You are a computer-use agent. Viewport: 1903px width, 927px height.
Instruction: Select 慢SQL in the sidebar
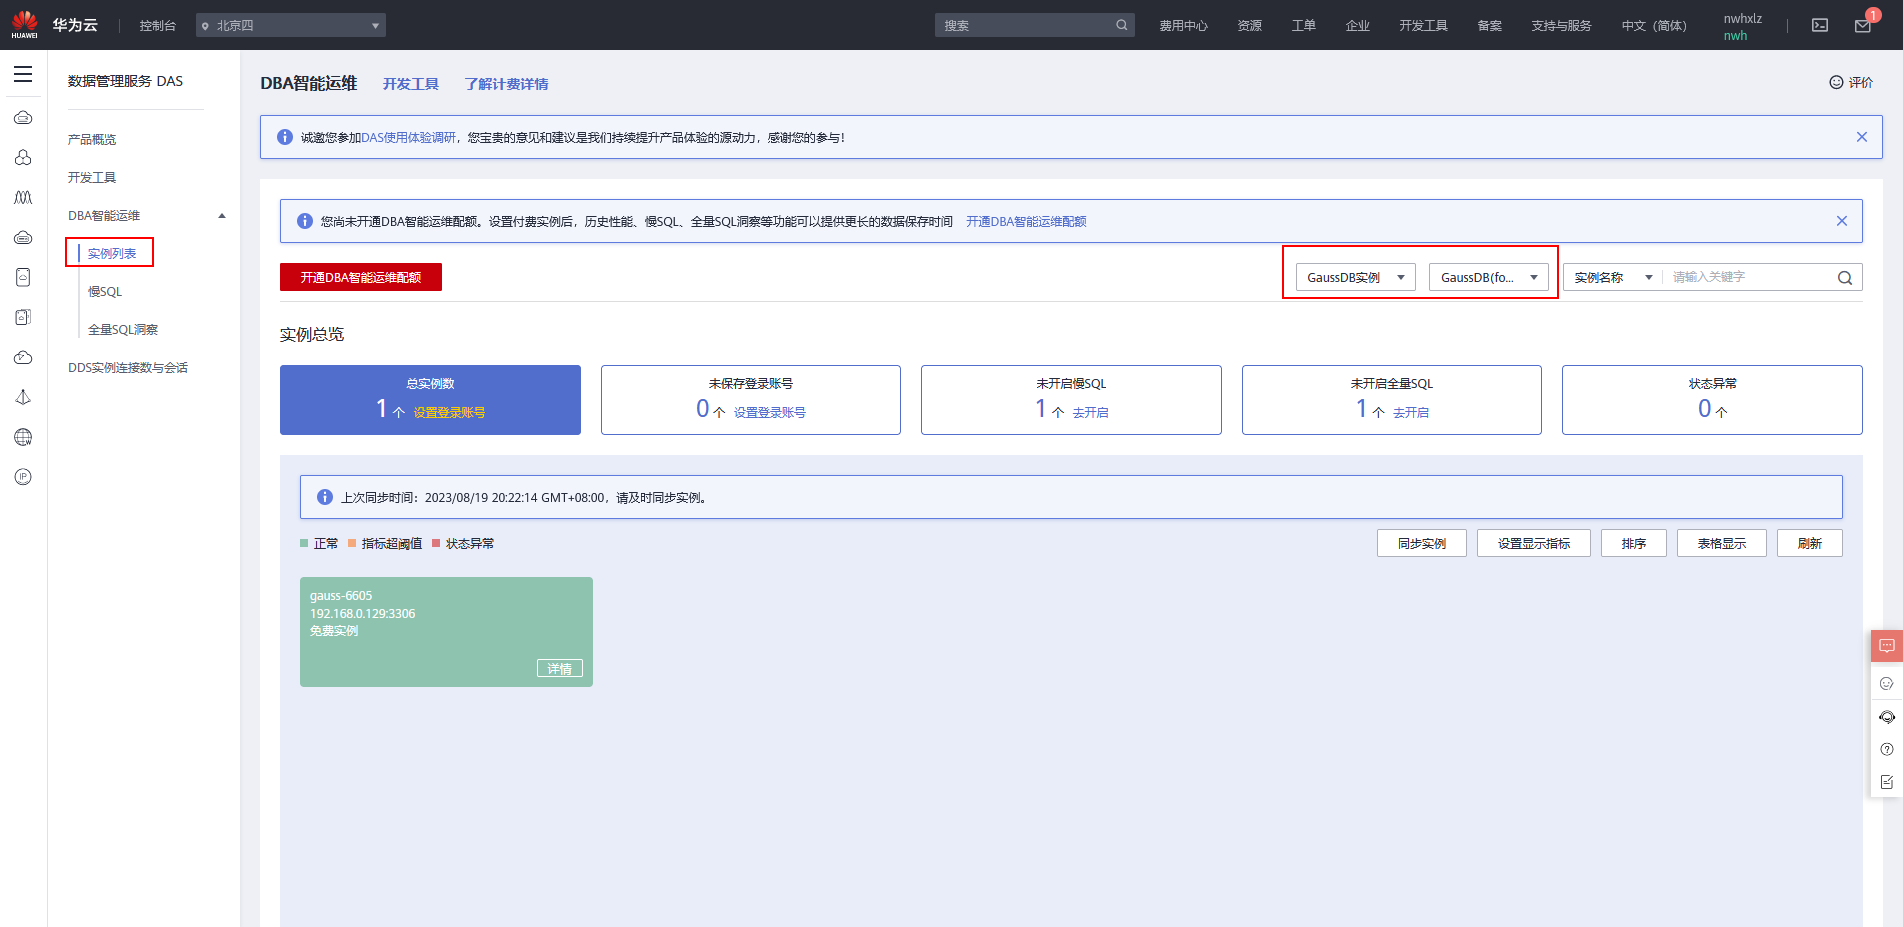pyautogui.click(x=105, y=292)
